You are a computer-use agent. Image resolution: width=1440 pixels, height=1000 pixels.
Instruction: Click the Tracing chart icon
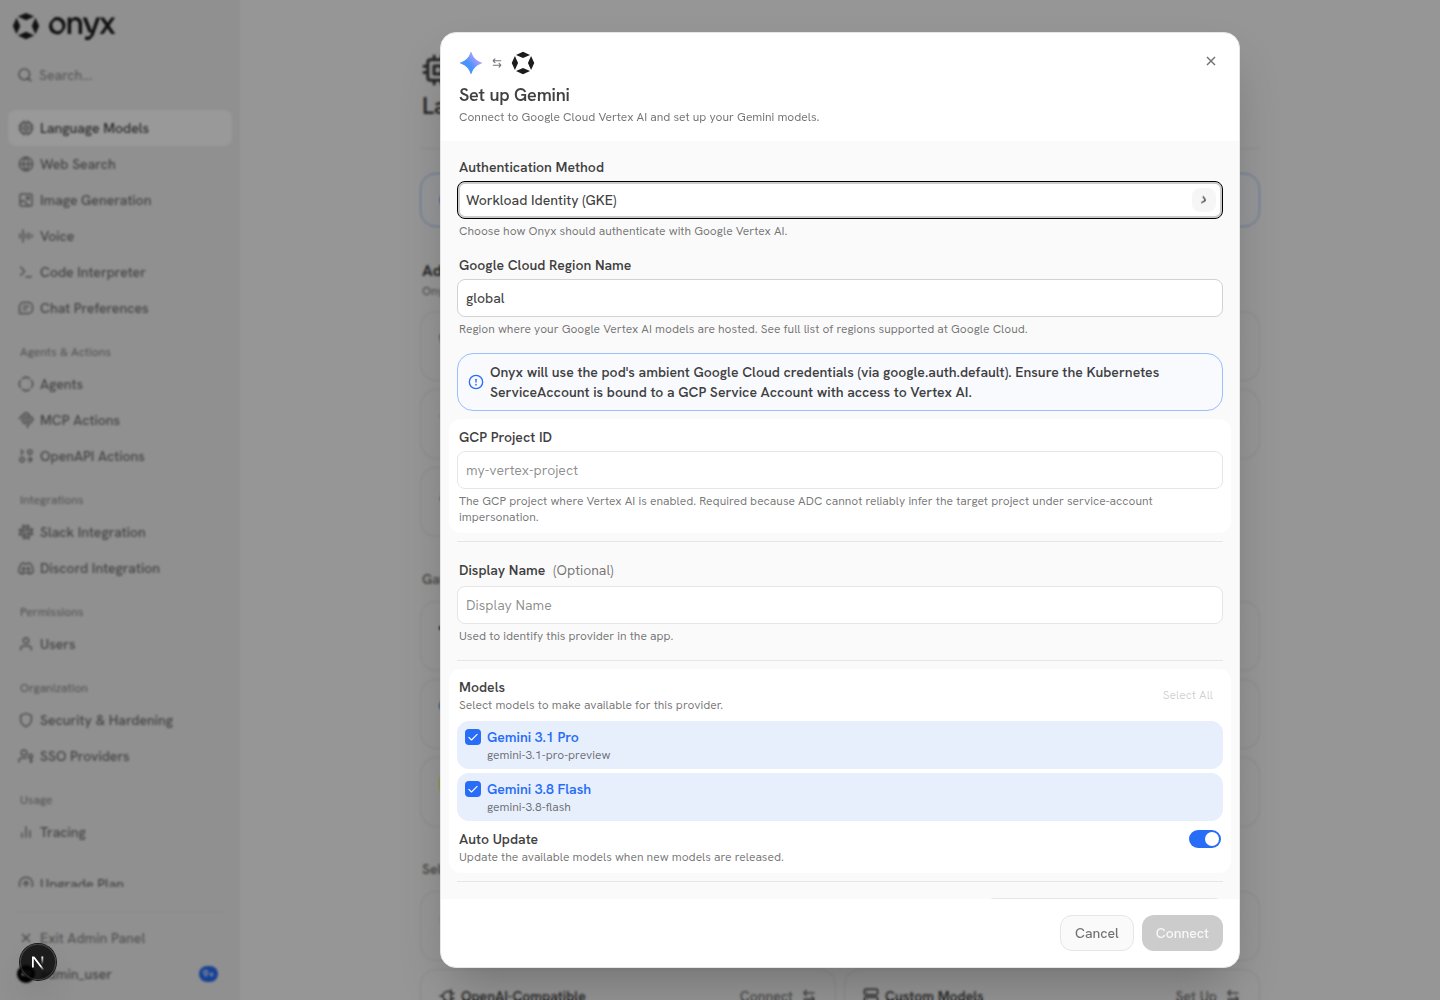(x=26, y=832)
